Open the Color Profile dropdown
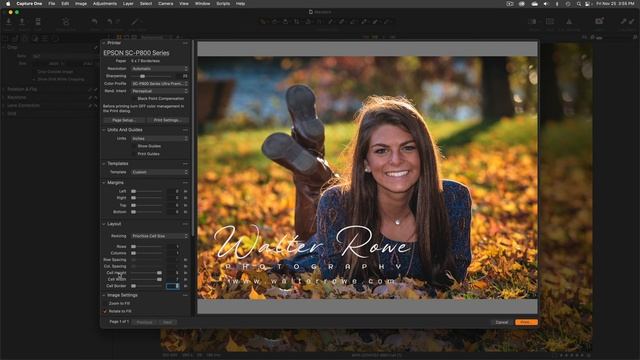The width and height of the screenshot is (640, 360). tap(160, 84)
